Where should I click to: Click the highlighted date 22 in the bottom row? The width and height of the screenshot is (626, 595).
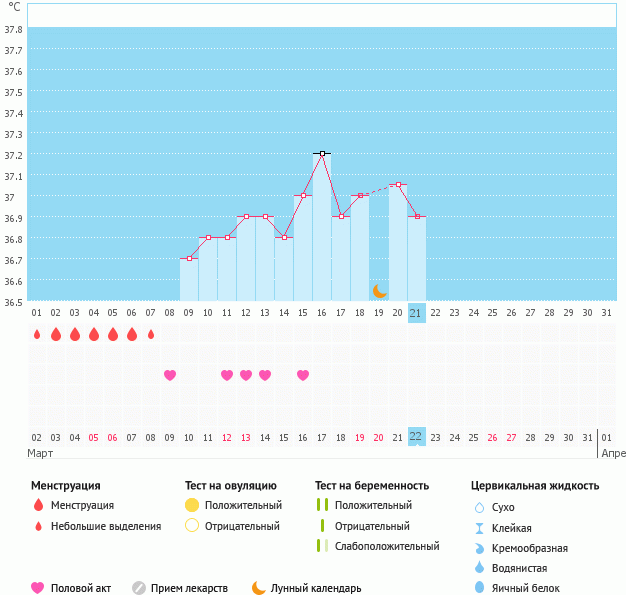click(417, 437)
